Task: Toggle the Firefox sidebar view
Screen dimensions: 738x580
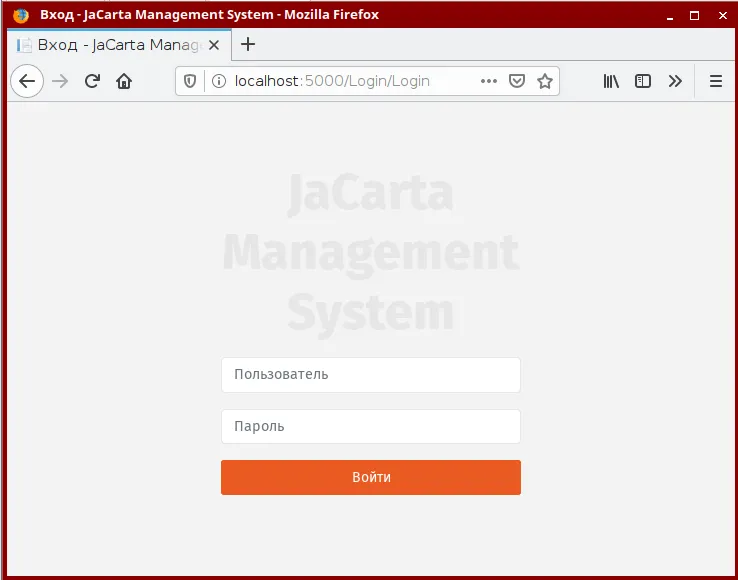Action: [x=642, y=81]
